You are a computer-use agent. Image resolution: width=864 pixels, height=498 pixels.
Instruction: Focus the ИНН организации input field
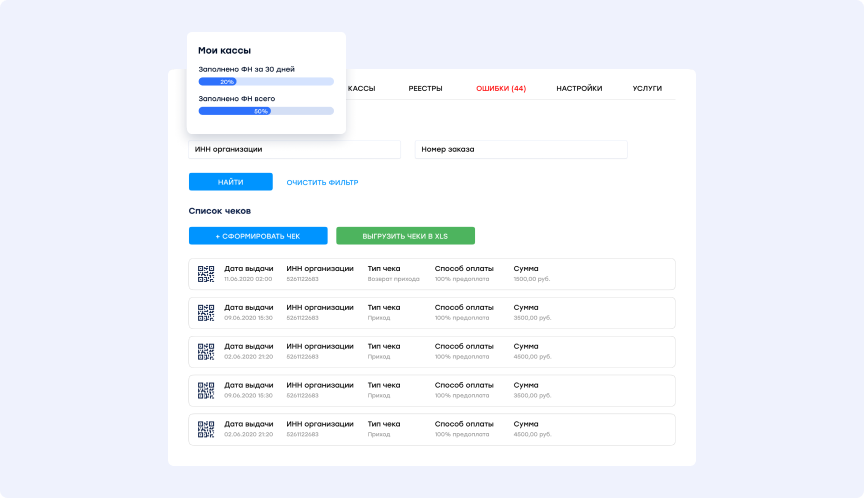(x=294, y=149)
